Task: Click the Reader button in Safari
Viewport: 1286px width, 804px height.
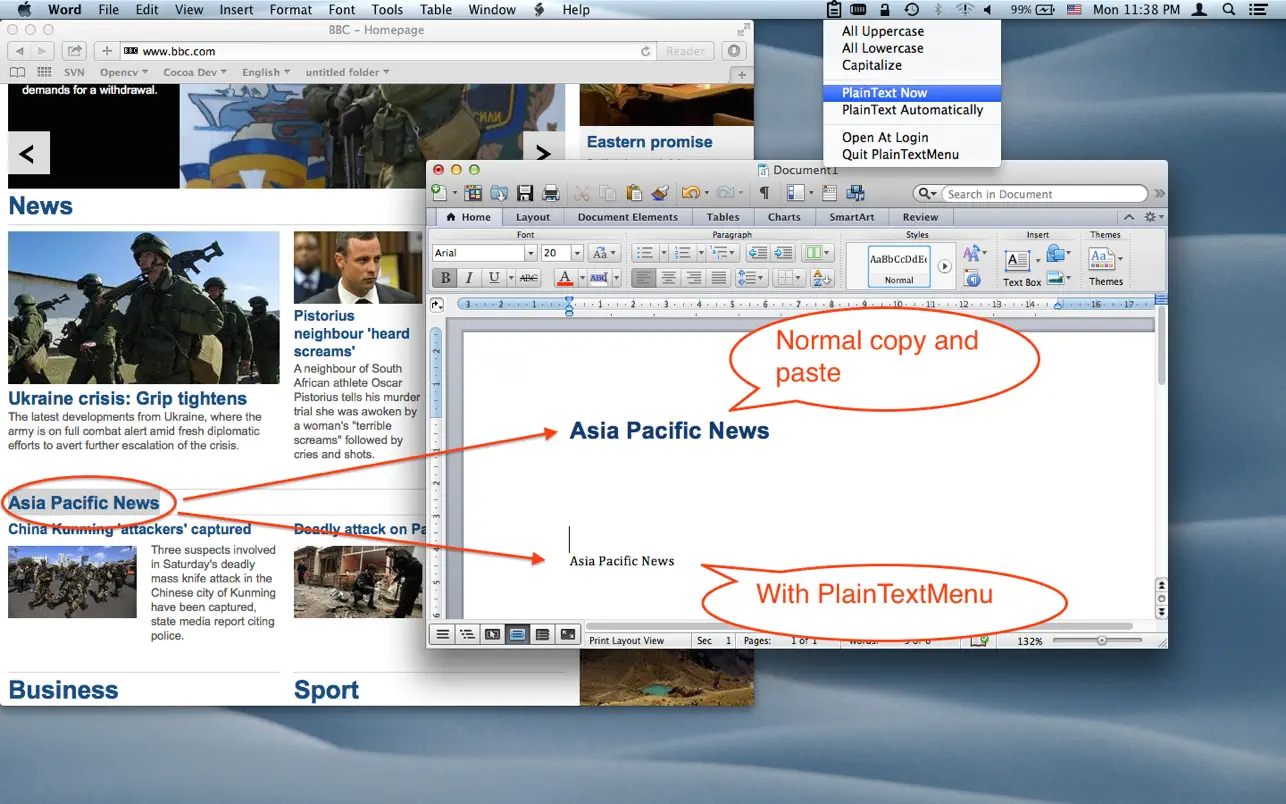Action: (x=685, y=51)
